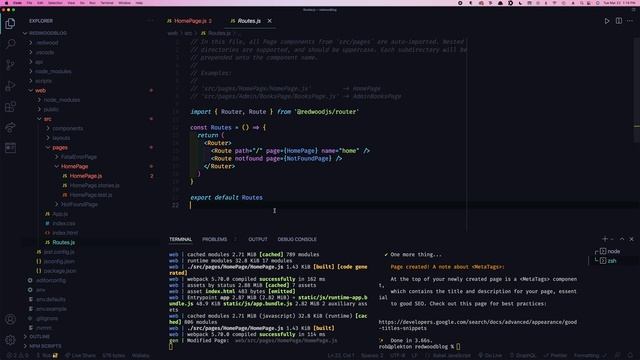Click the errors and warnings count in the status bar
The image size is (640, 360).
click(x=18, y=356)
